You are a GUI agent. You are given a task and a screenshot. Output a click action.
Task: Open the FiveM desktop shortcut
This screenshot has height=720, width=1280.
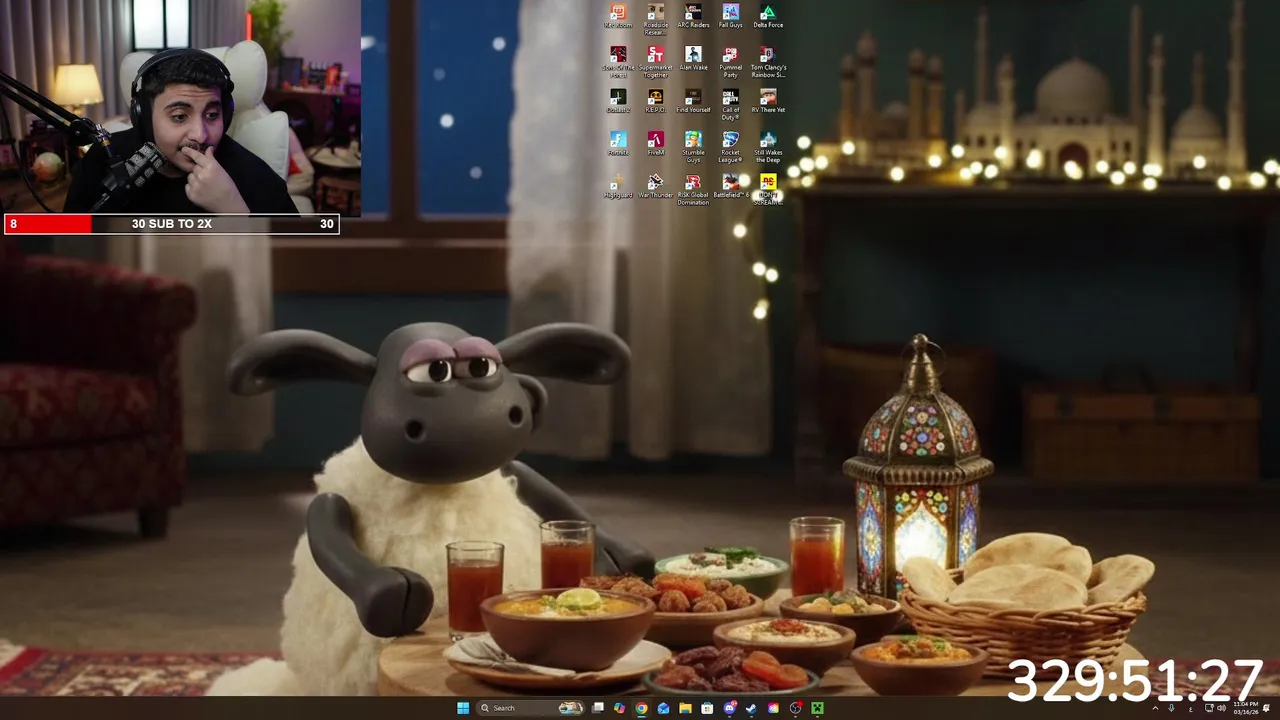pos(655,144)
